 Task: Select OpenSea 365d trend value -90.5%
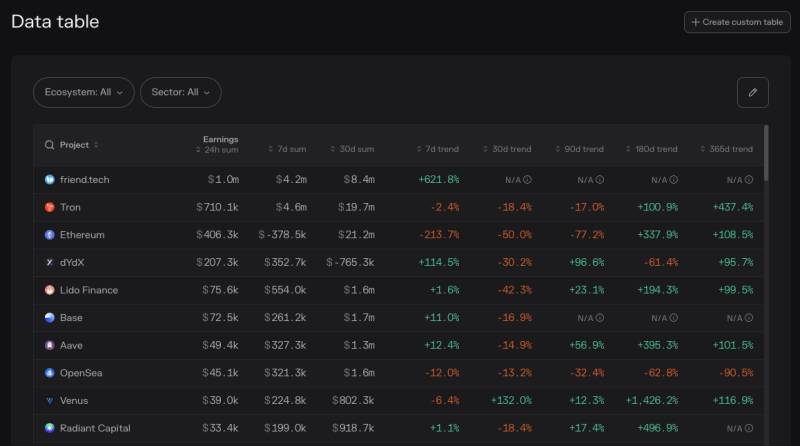736,373
